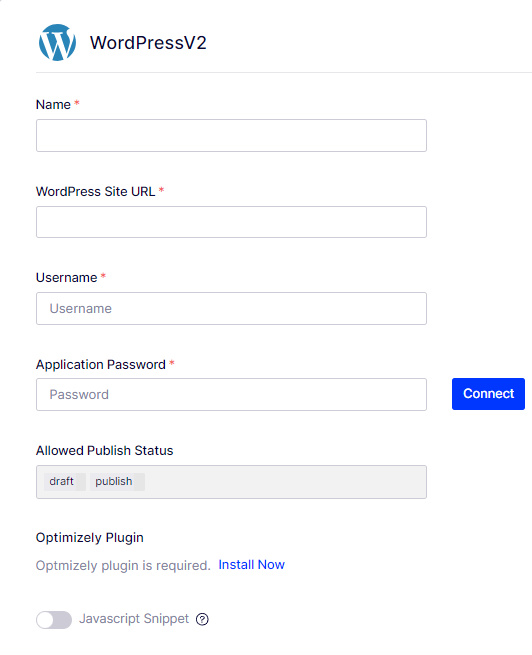Click the WordPressV2 heading text
532x655 pixels.
click(x=148, y=43)
